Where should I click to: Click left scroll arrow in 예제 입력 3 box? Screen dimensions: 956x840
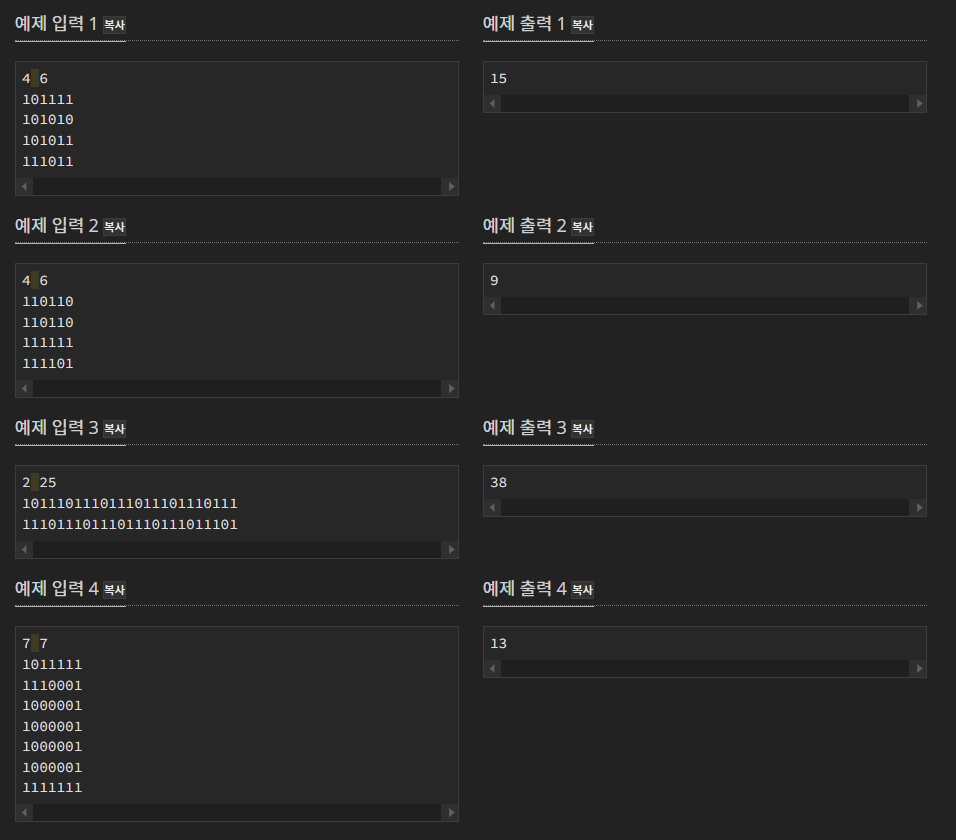tap(24, 549)
